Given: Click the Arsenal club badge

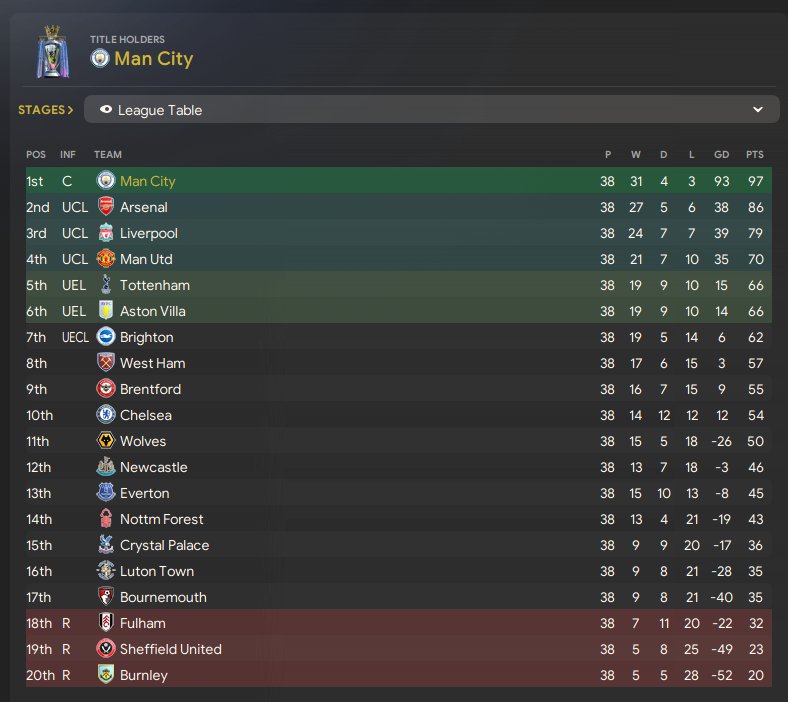Looking at the screenshot, I should 105,207.
